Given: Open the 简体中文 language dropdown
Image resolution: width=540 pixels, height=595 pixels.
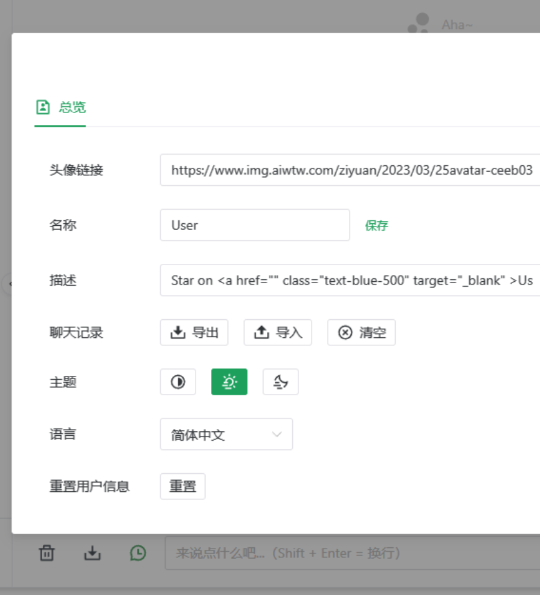Looking at the screenshot, I should (226, 434).
